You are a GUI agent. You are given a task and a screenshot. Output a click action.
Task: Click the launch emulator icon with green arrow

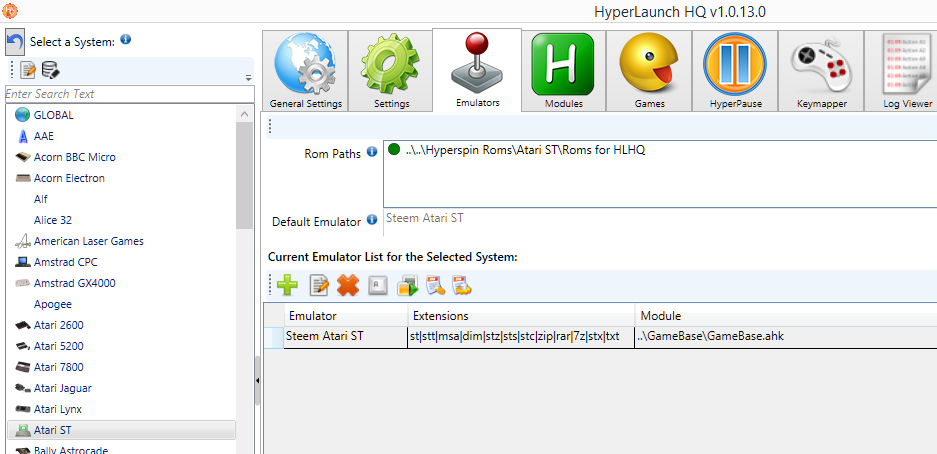pyautogui.click(x=407, y=286)
